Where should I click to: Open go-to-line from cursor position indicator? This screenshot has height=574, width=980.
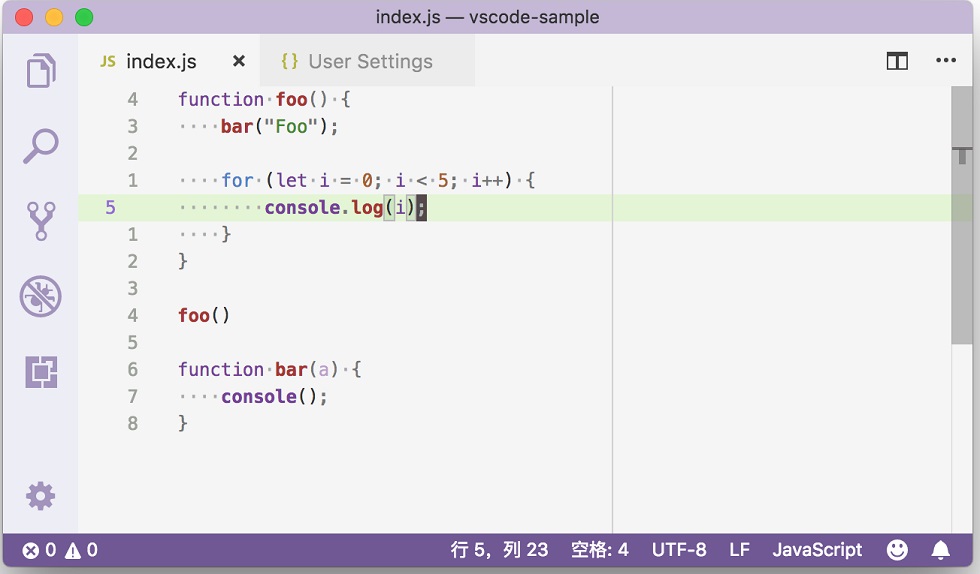click(499, 550)
